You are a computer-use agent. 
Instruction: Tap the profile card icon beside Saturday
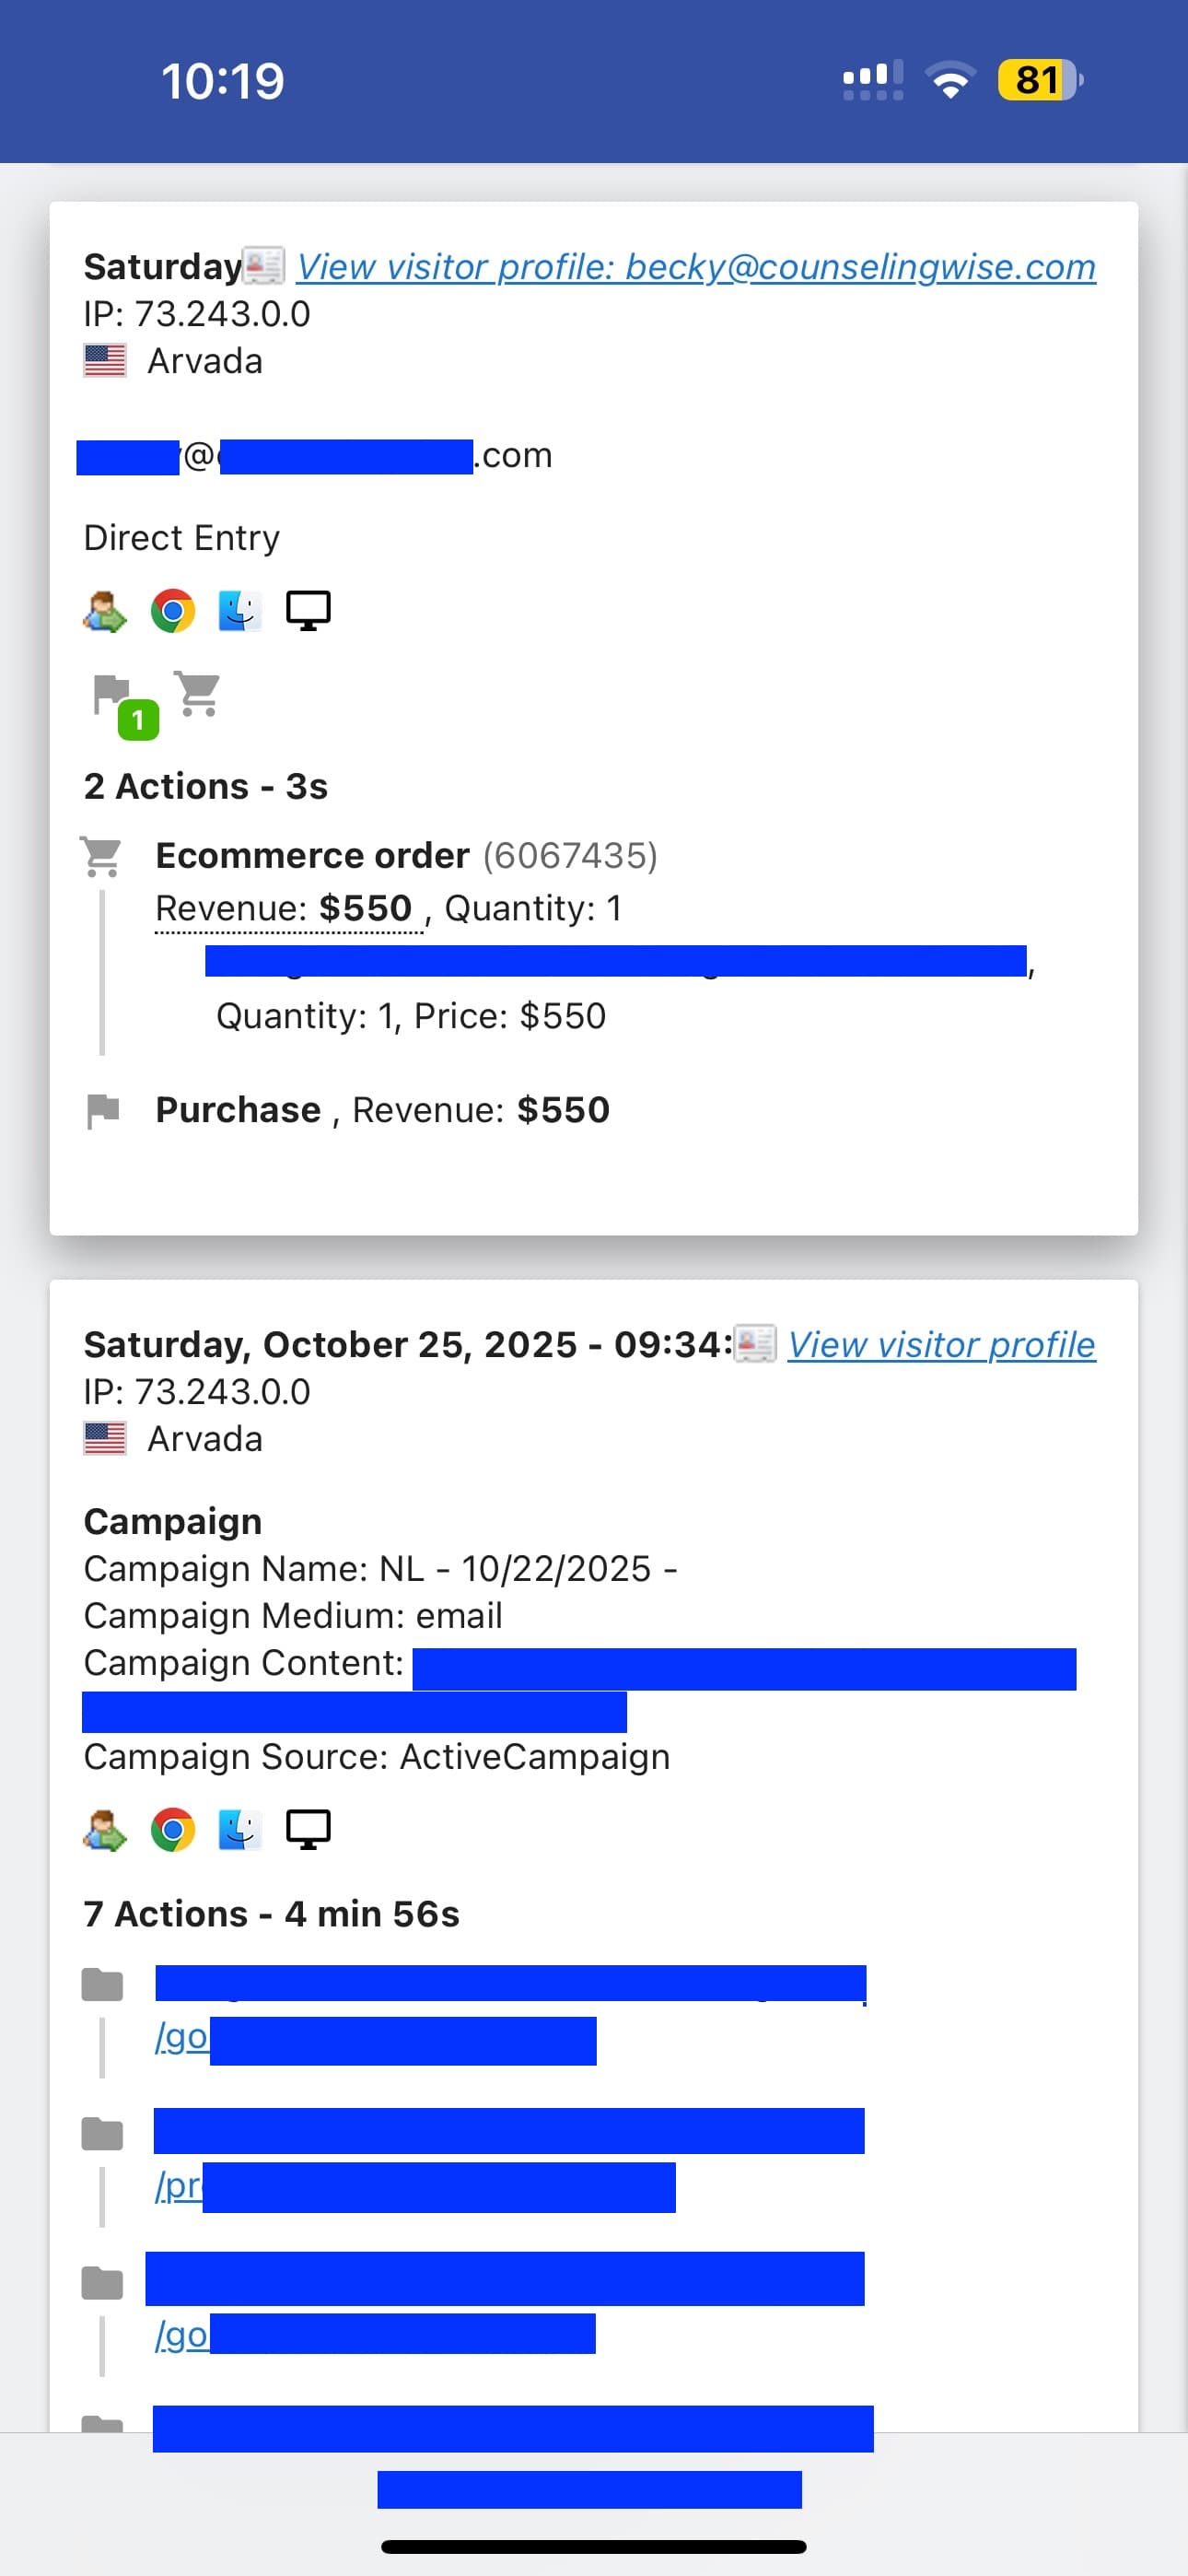click(x=265, y=265)
